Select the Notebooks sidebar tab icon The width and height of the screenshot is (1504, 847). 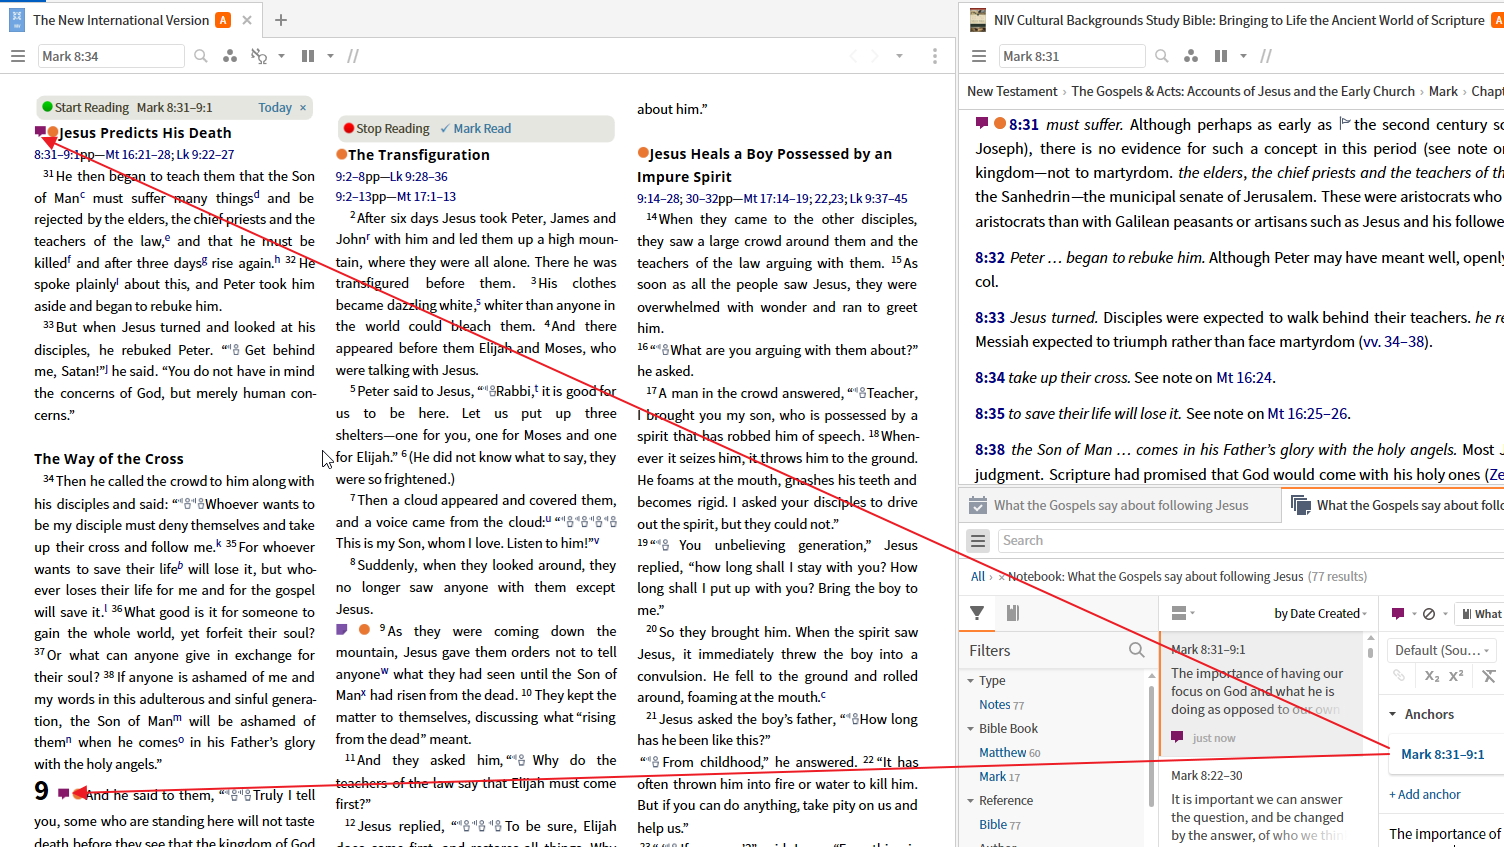point(1012,613)
